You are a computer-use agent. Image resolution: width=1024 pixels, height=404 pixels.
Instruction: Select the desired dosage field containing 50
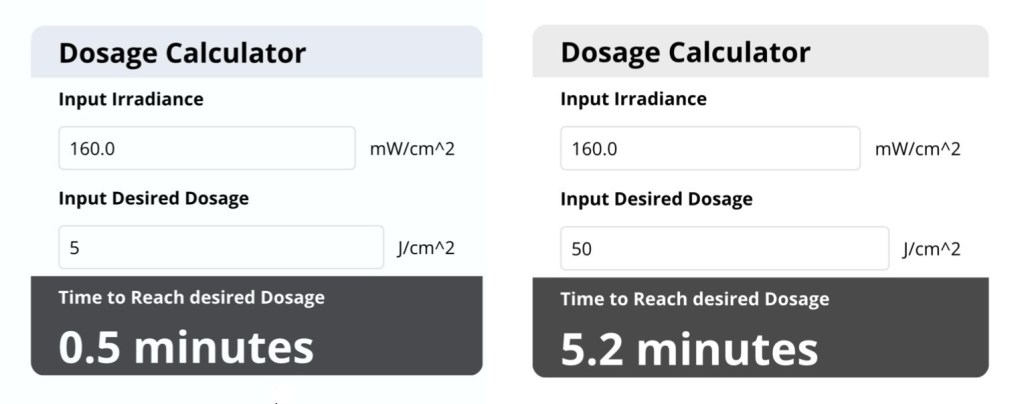point(724,249)
